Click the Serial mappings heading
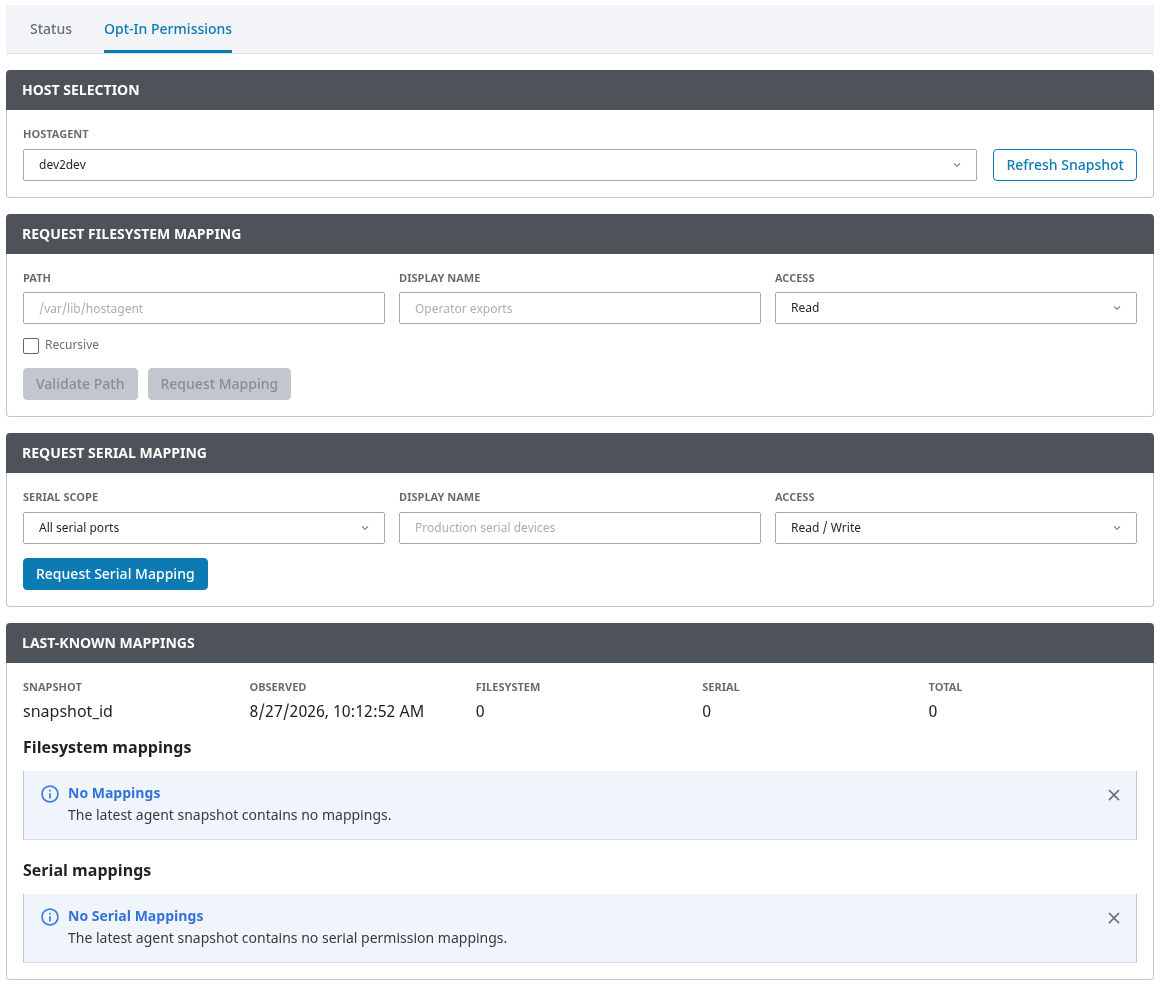Image resolution: width=1161 pixels, height=986 pixels. 87,871
